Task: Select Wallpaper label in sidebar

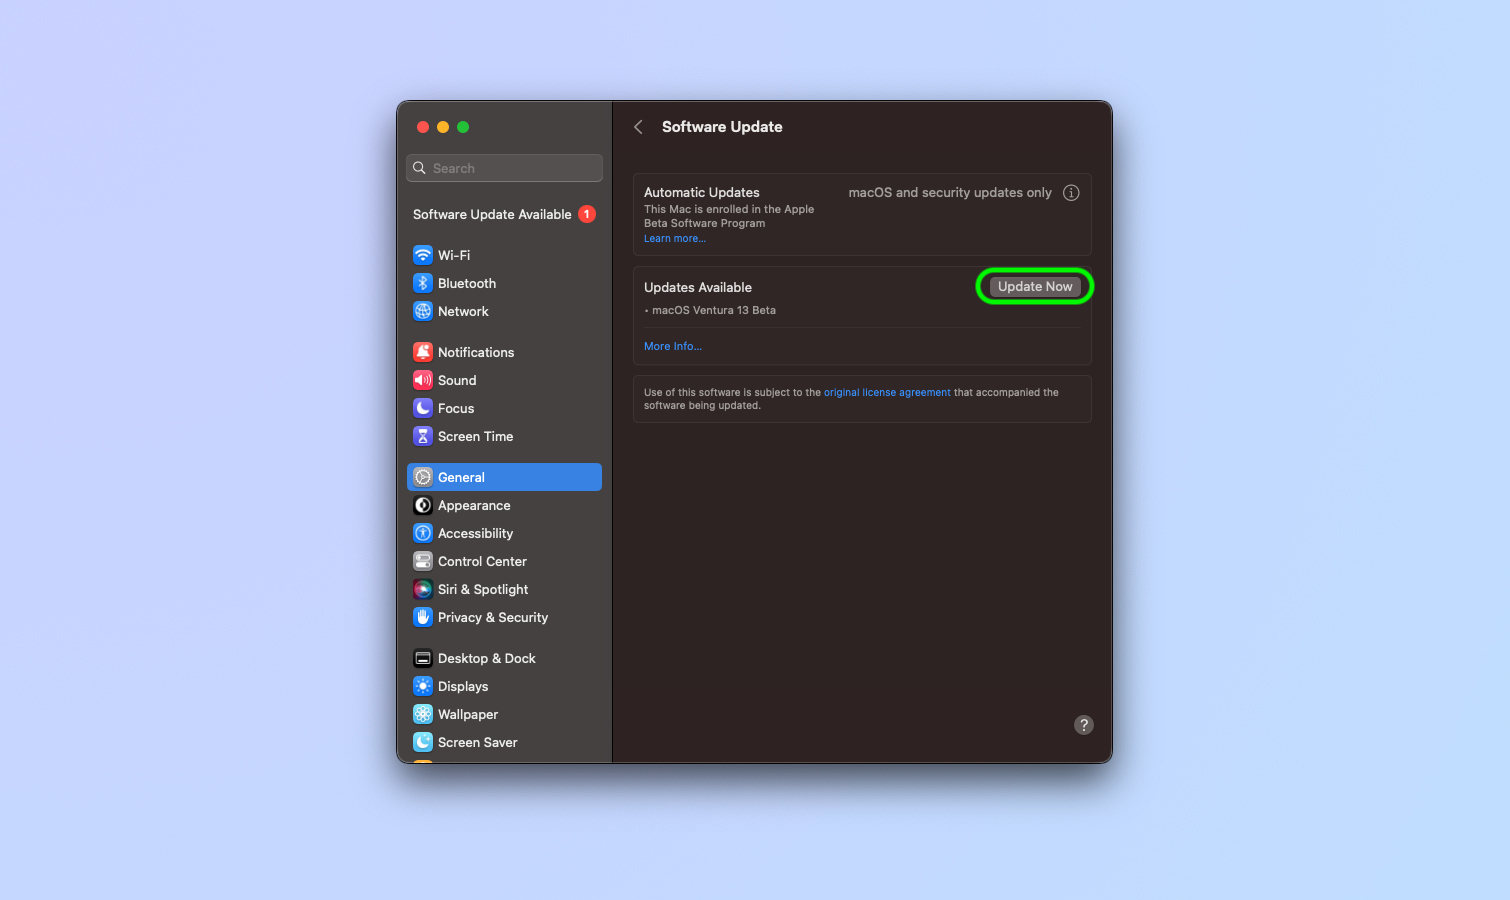Action: tap(468, 714)
